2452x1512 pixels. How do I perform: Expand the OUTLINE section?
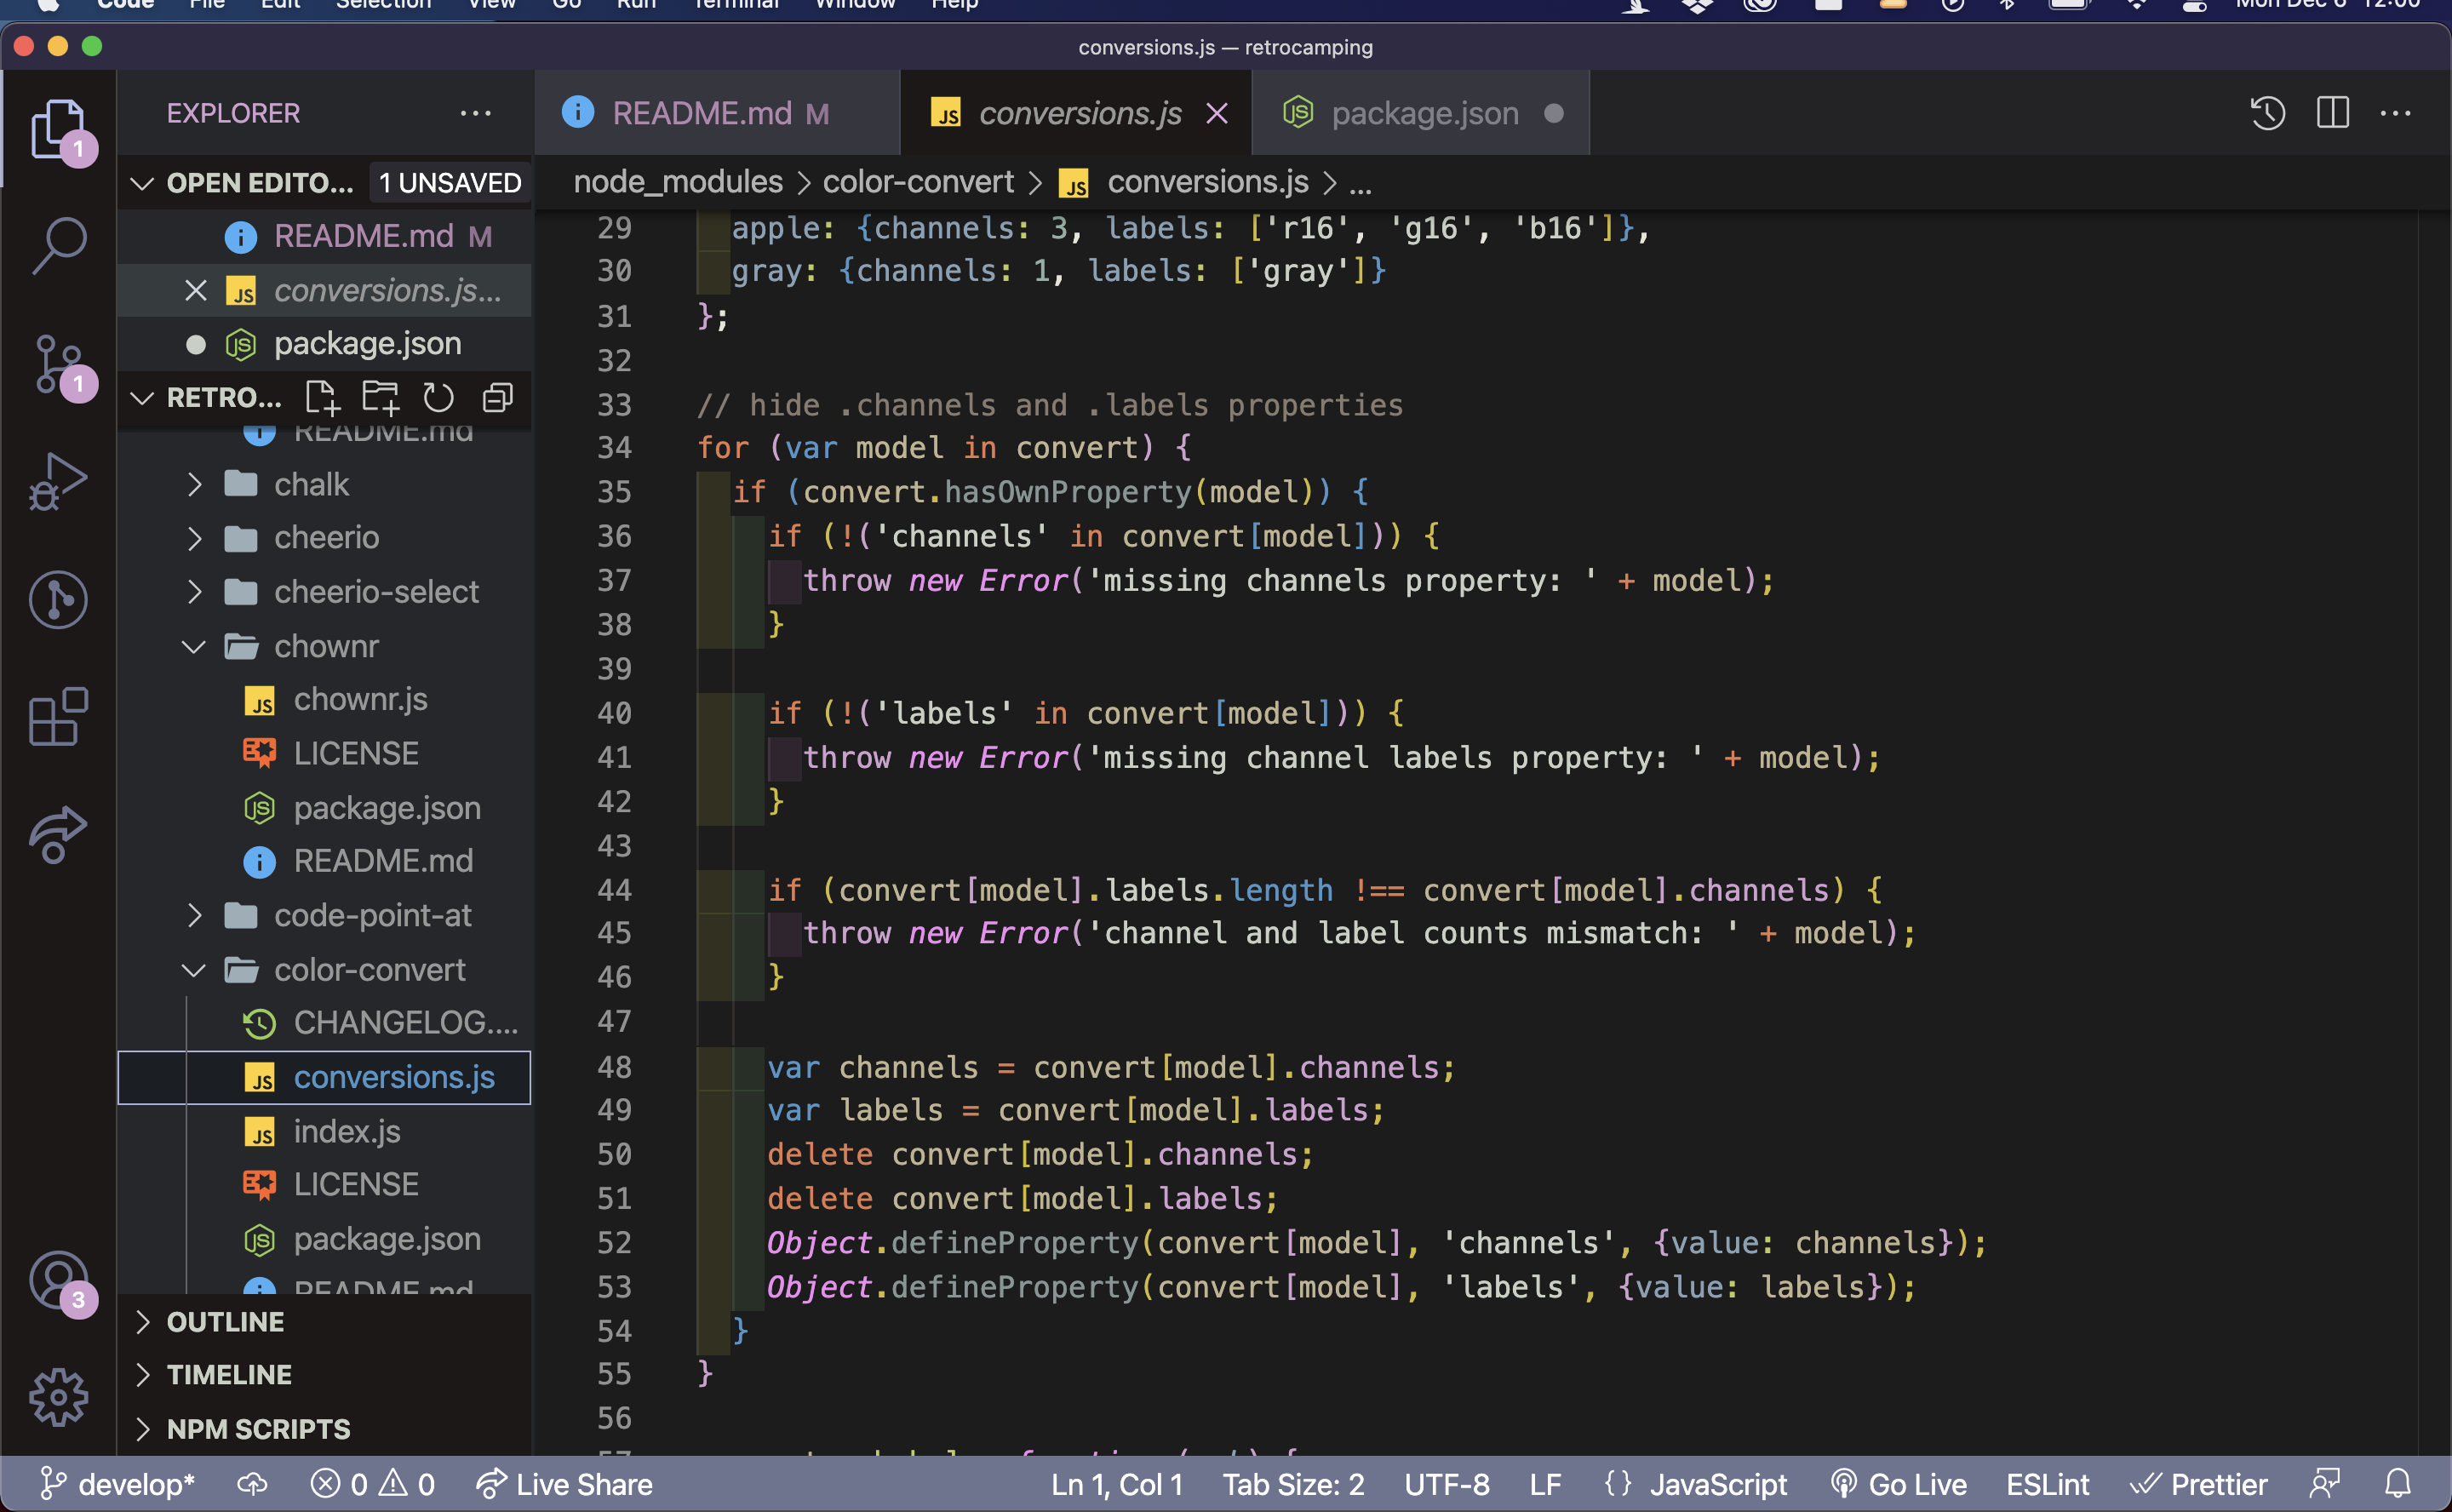point(225,1322)
